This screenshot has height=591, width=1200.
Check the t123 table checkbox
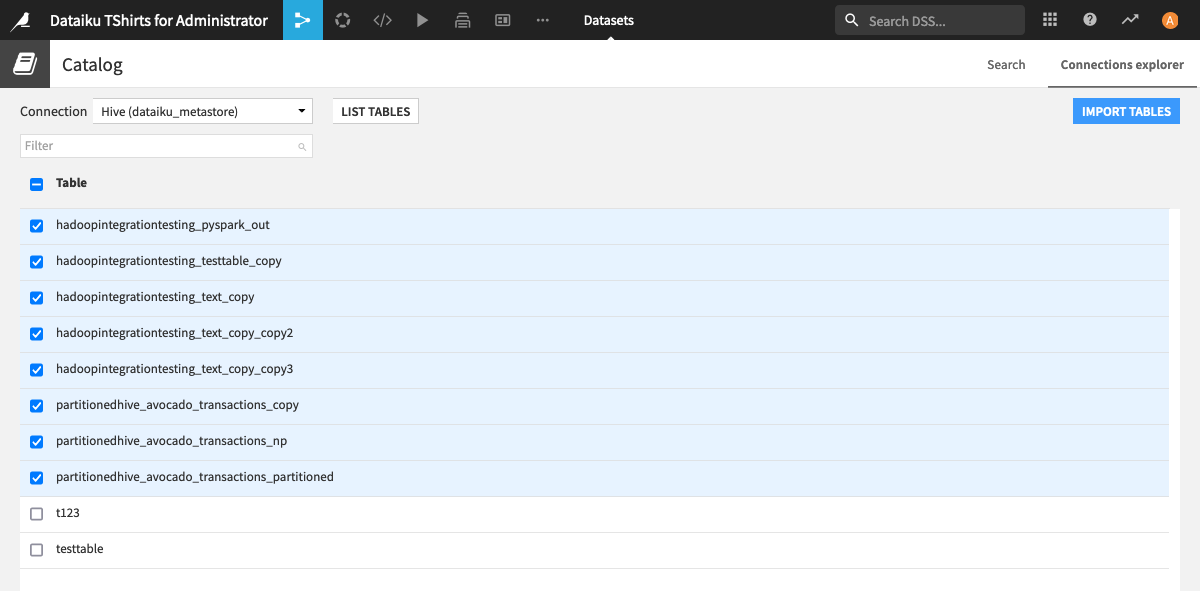pos(36,513)
